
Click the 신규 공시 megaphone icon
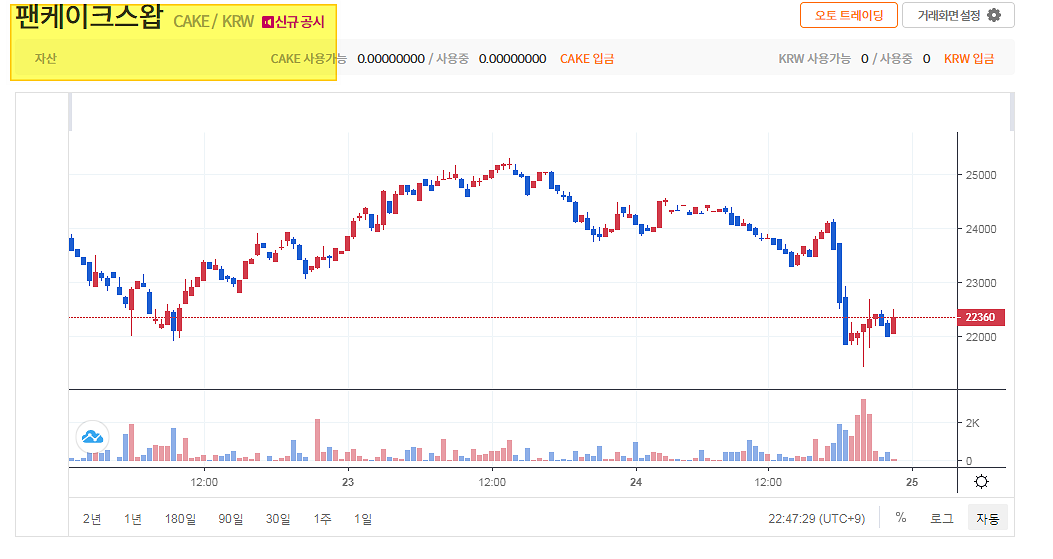coord(267,23)
